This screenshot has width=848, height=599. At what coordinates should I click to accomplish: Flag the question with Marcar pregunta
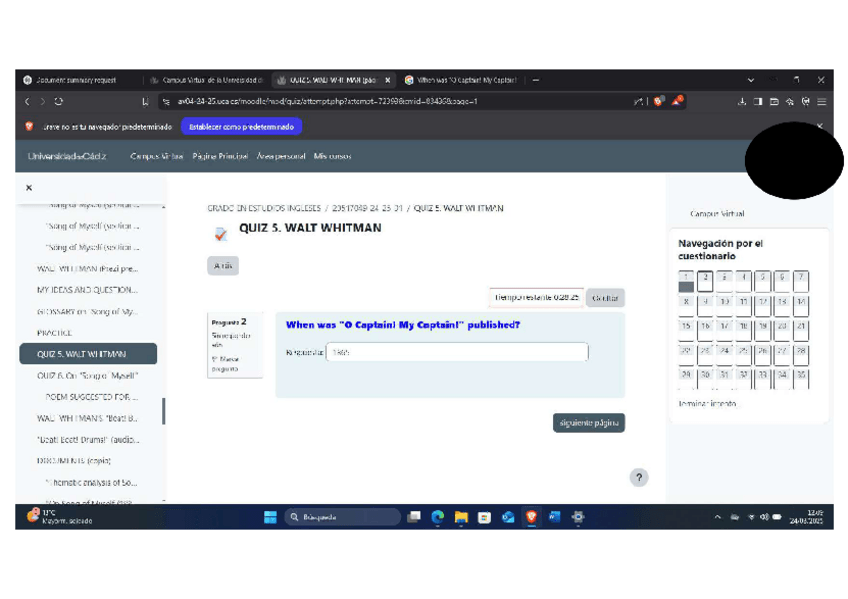coord(225,364)
